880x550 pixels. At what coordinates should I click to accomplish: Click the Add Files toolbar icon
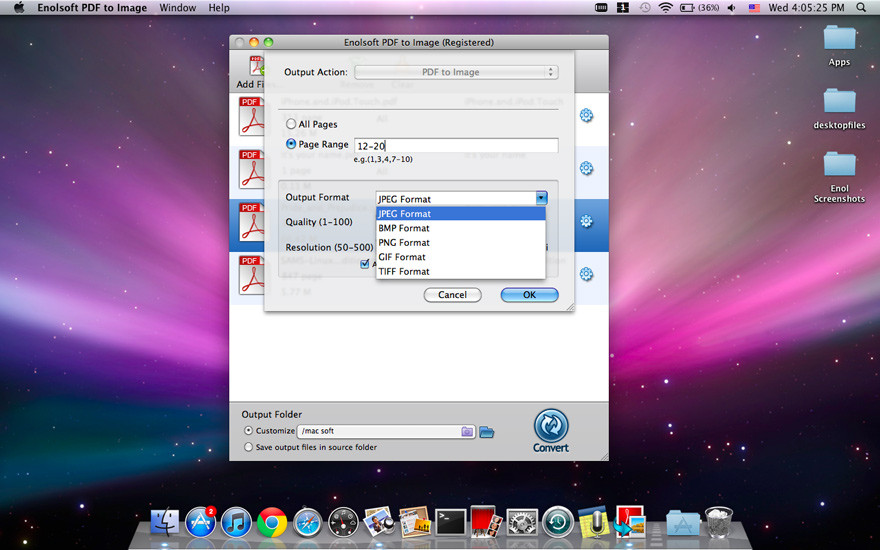256,66
